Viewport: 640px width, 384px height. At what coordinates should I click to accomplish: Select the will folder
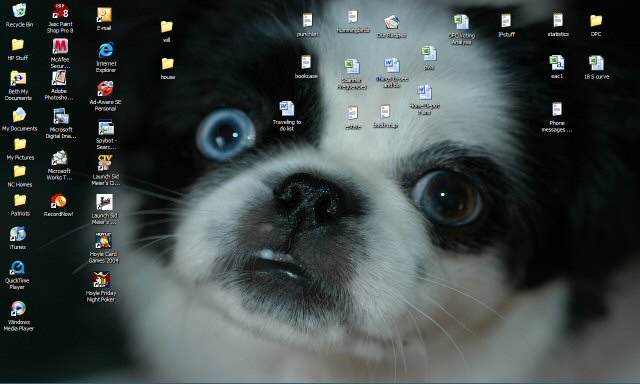click(x=167, y=27)
